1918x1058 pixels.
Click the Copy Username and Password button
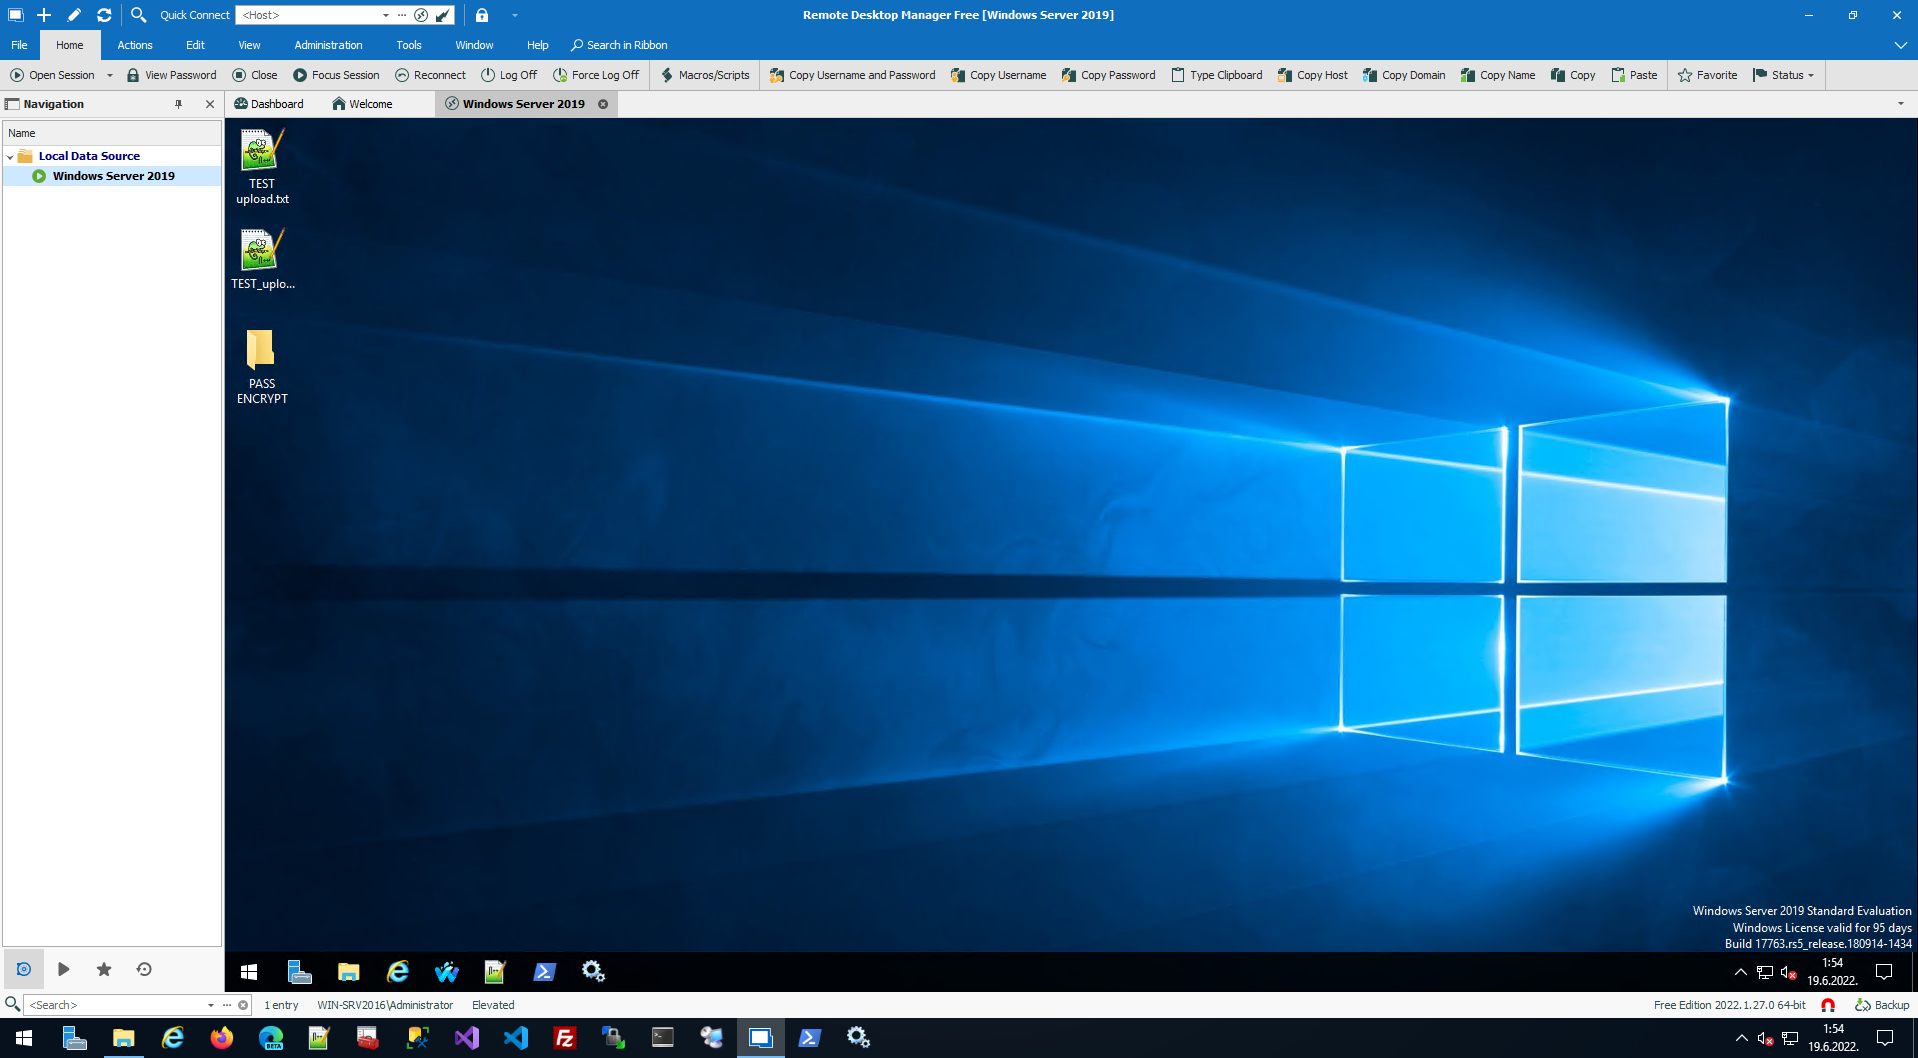[x=852, y=75]
